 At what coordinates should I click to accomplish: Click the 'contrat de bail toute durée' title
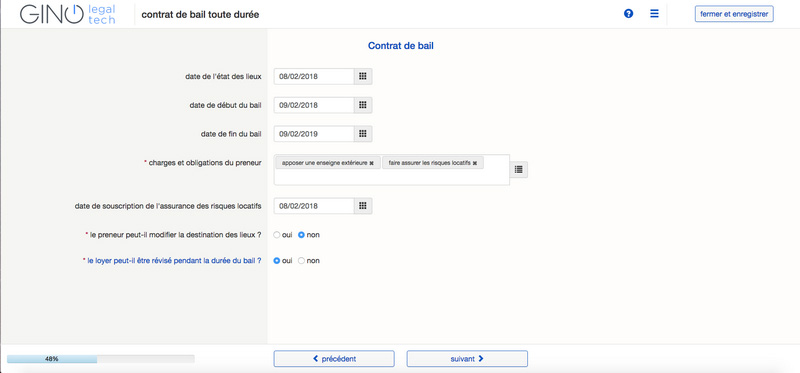200,15
